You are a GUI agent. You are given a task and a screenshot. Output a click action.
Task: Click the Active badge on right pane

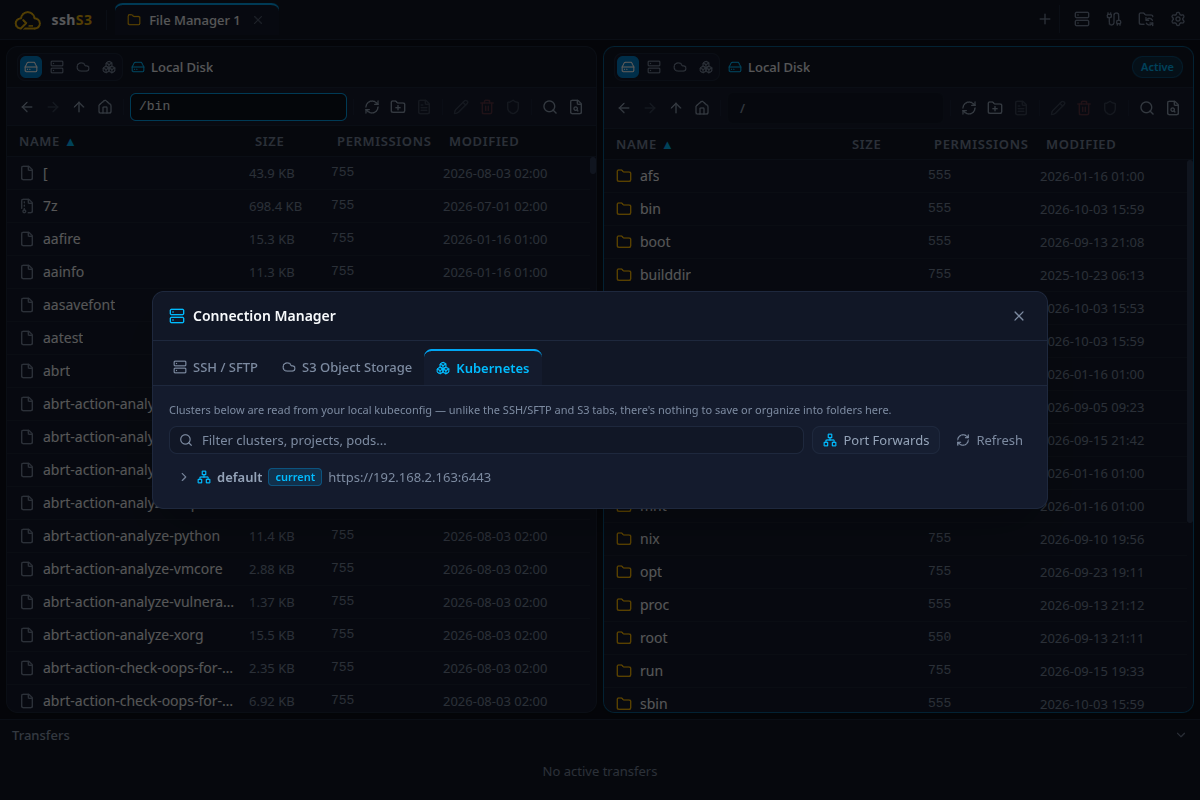(1157, 67)
